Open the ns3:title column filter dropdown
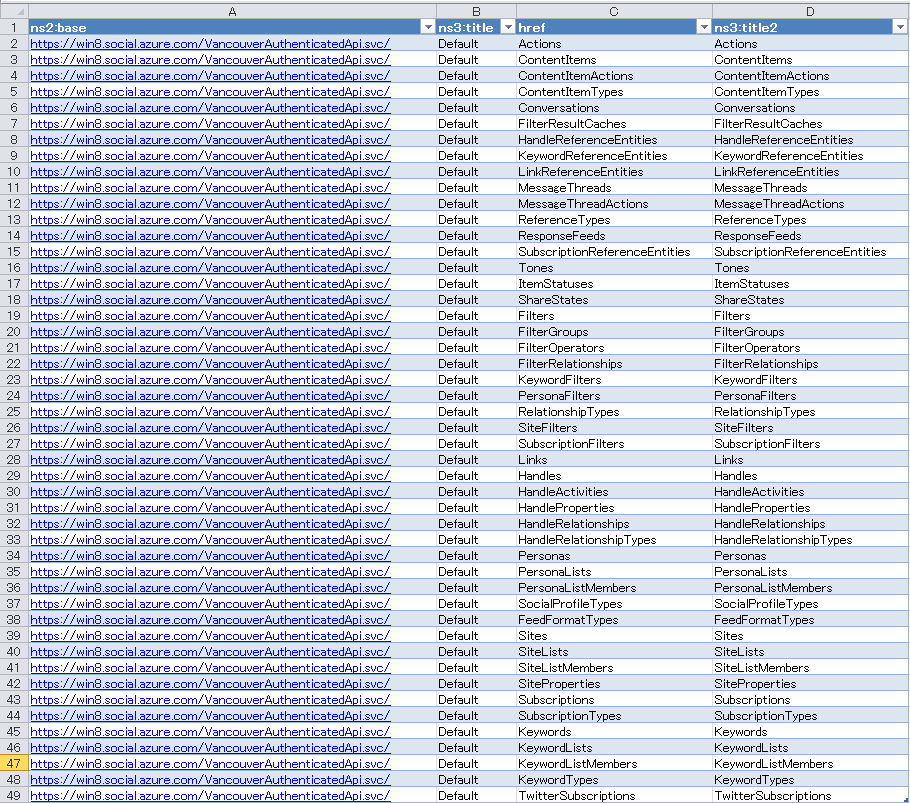The image size is (910, 803). coord(507,27)
